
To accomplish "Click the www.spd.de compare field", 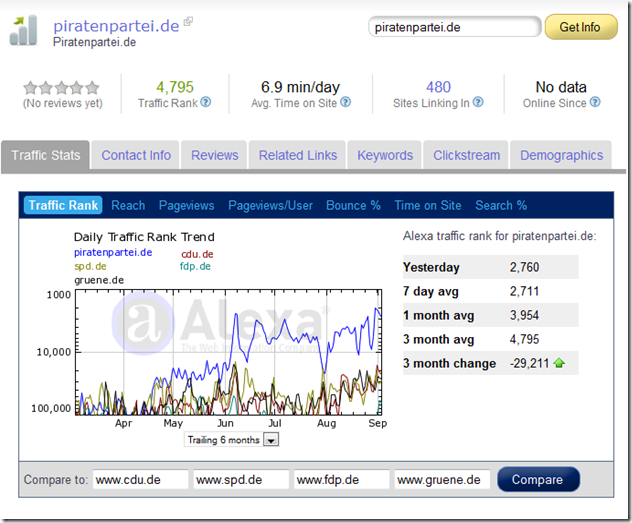I will 241,479.
